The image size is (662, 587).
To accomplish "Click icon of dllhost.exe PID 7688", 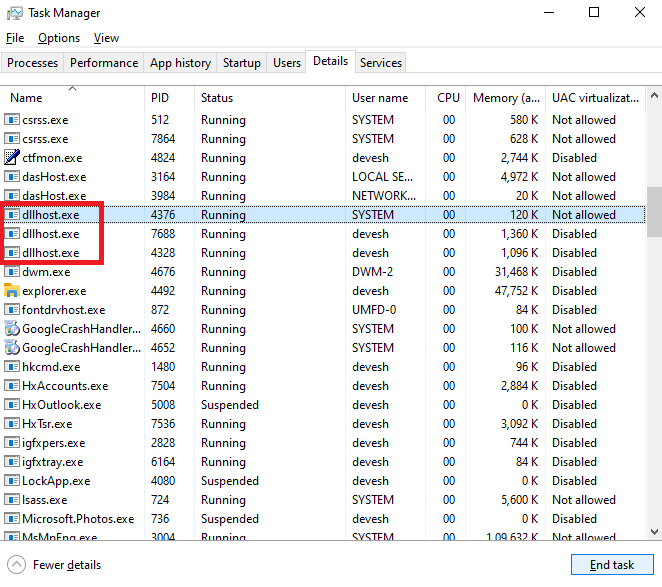I will 12,234.
